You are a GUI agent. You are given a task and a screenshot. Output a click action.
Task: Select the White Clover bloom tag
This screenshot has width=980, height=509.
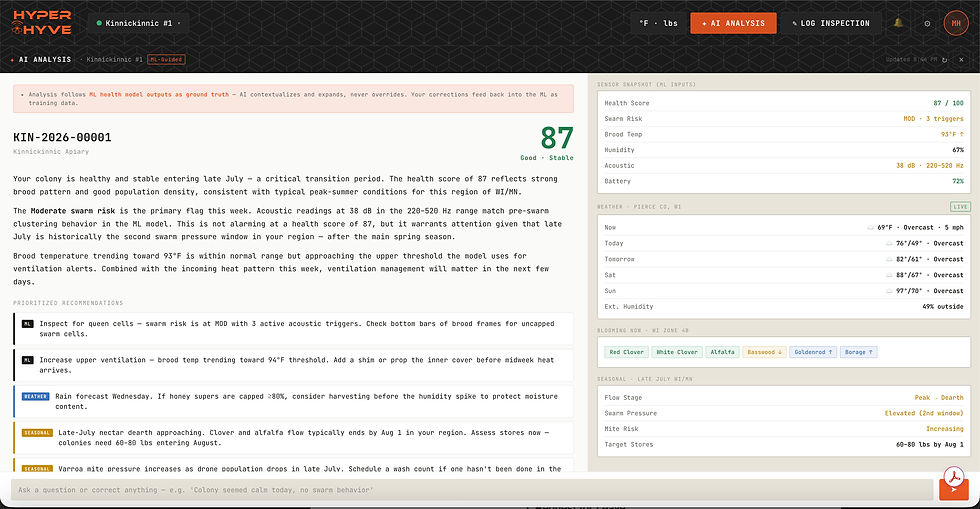pos(677,352)
